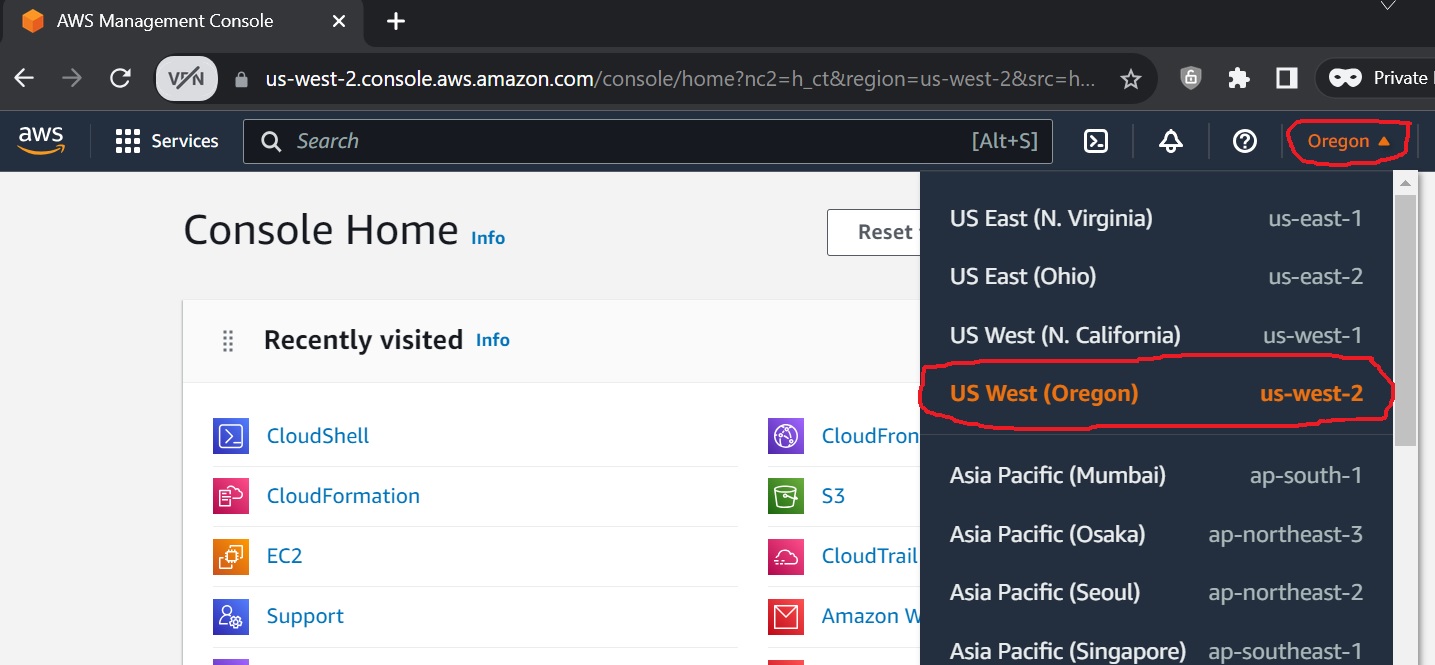1435x665 pixels.
Task: Click the CloudShell service icon in Recently visited
Action: click(231, 436)
